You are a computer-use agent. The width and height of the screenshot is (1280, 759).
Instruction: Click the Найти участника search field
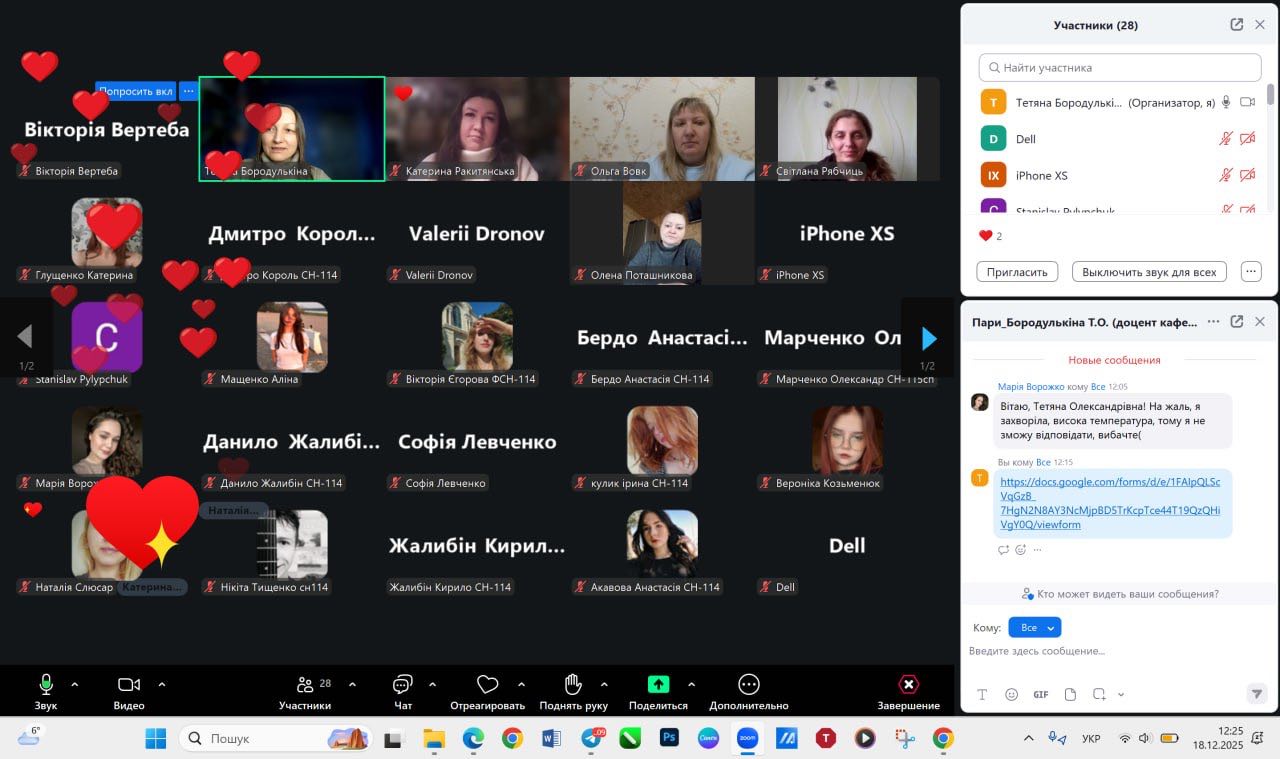pos(1120,68)
